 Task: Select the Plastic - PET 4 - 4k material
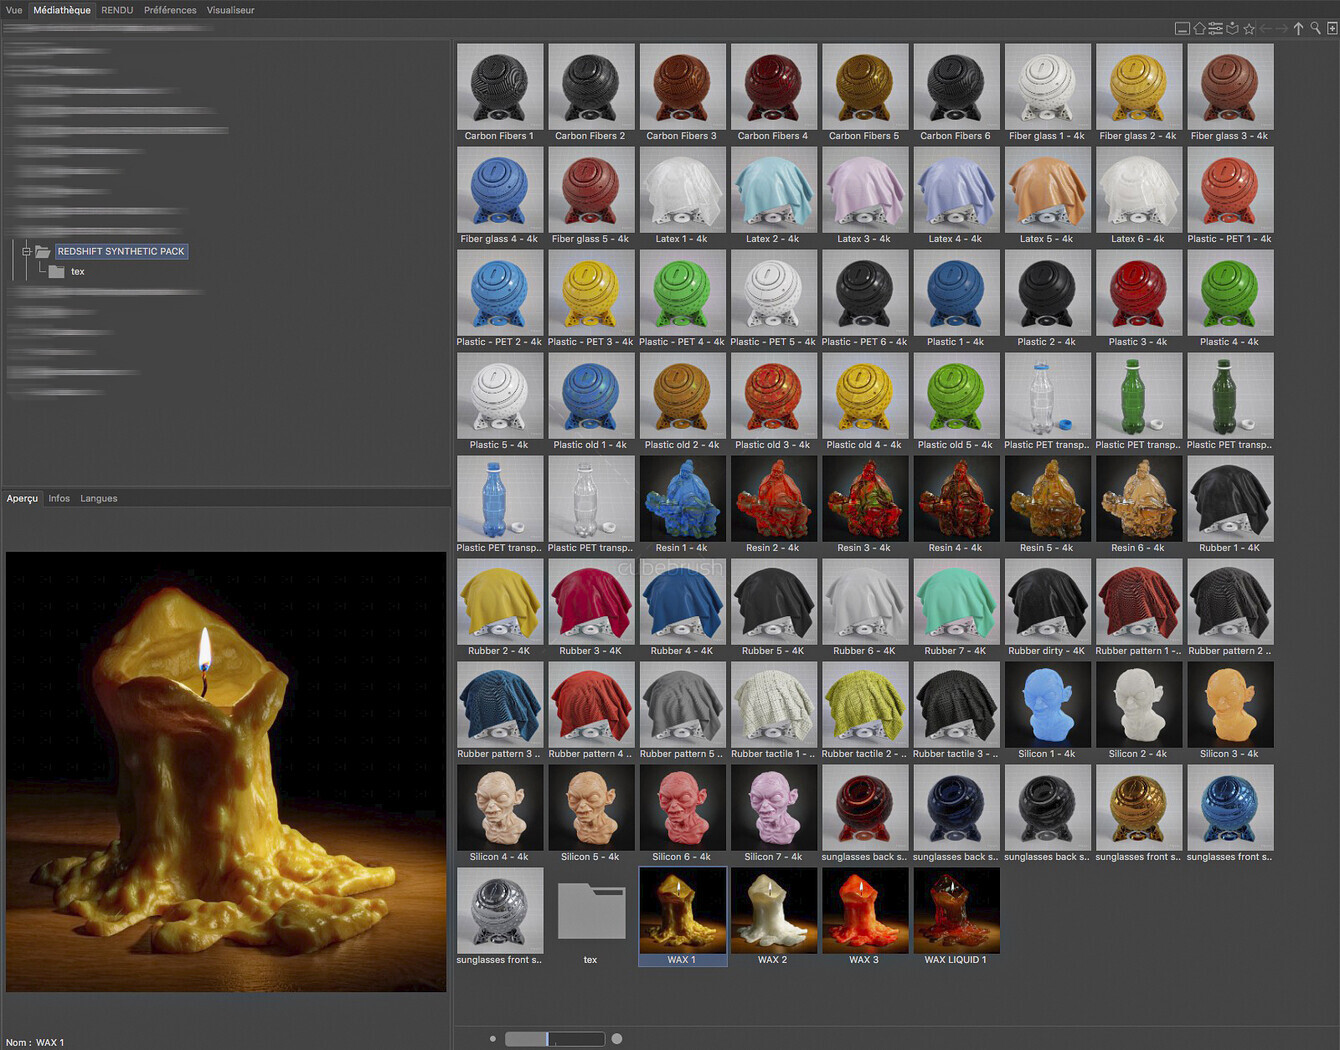682,299
